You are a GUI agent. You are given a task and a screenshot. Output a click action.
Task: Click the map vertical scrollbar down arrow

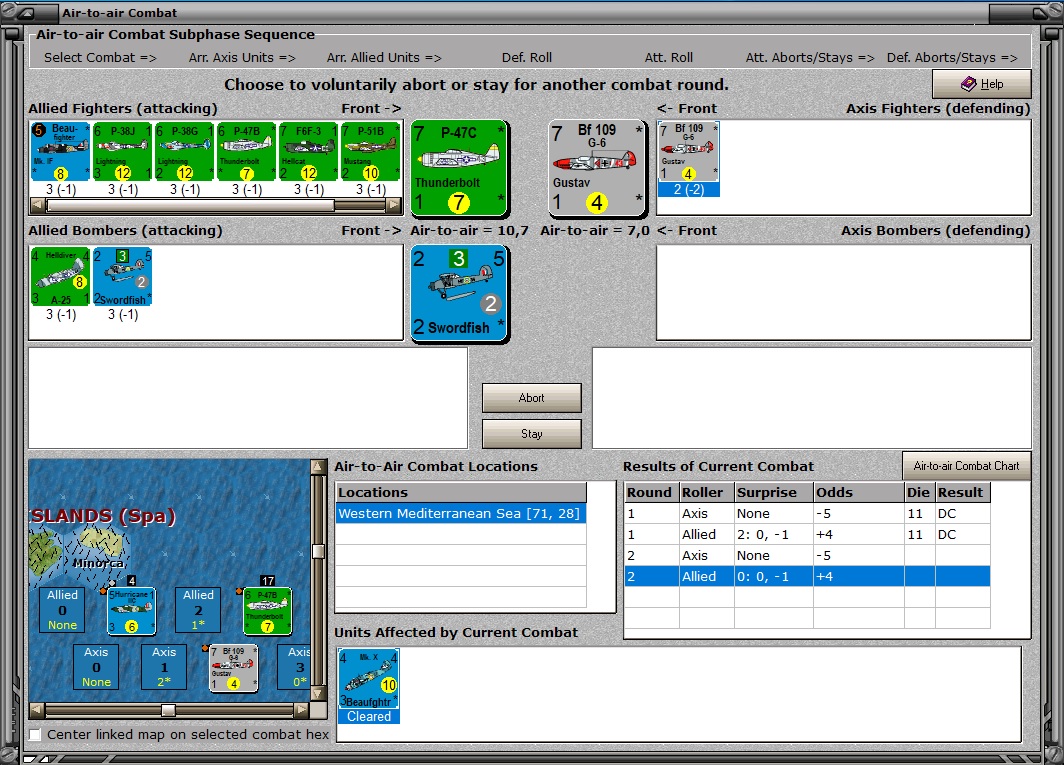(318, 694)
